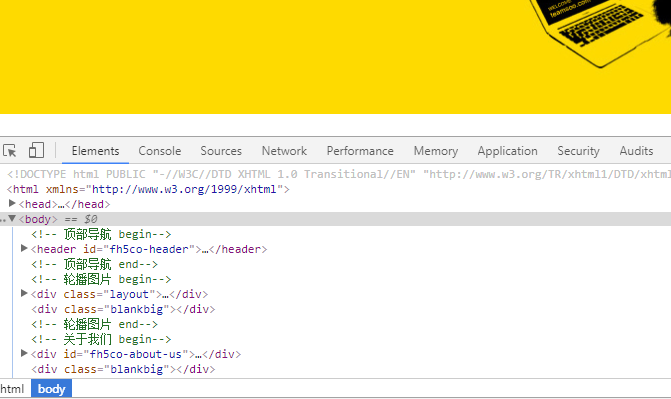Viewport: 671px width, 399px height.
Task: Switch to the Security tab
Action: point(578,151)
